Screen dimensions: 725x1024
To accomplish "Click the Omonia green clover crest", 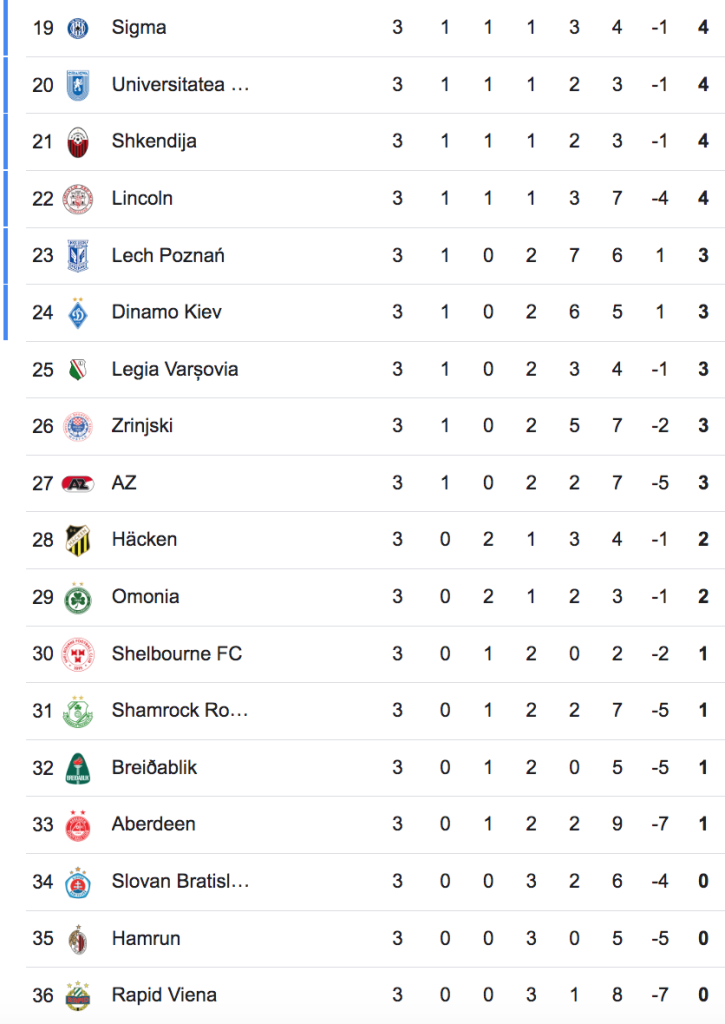I will point(78,598).
